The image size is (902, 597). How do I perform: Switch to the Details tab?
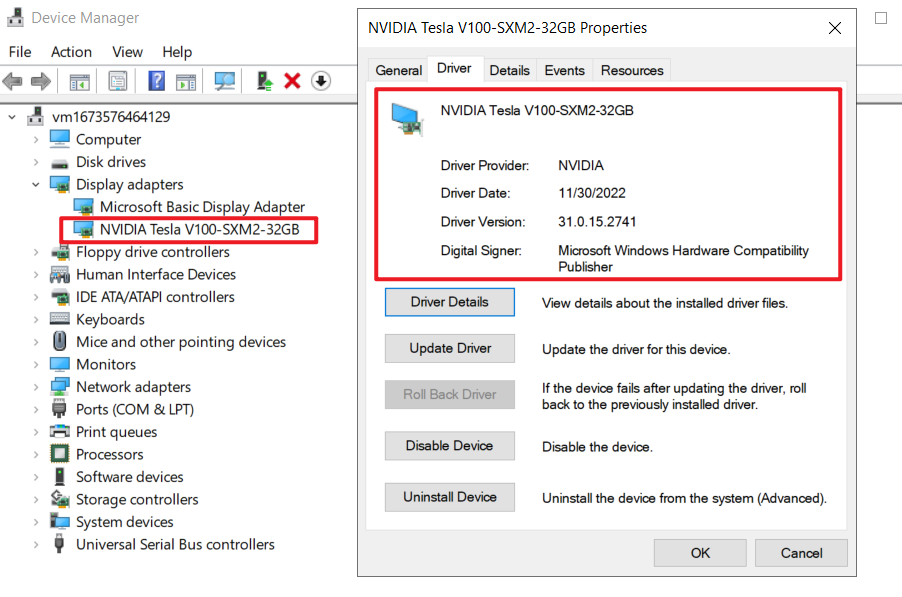tap(510, 70)
